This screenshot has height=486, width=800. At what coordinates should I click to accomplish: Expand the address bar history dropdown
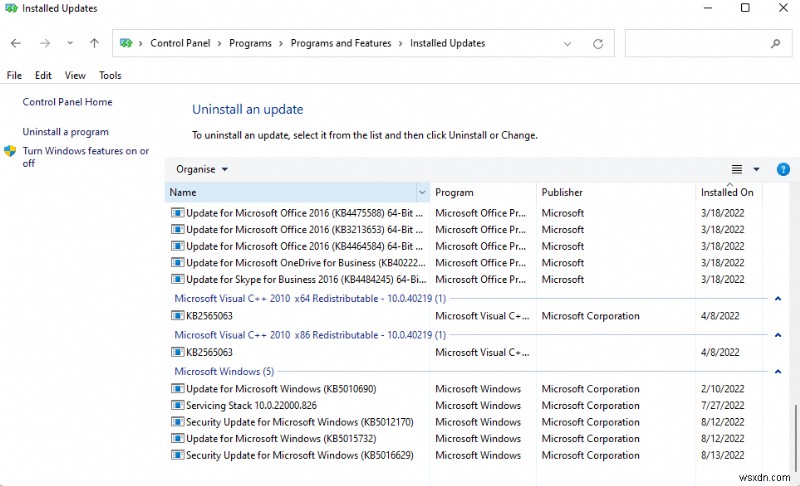[x=567, y=44]
